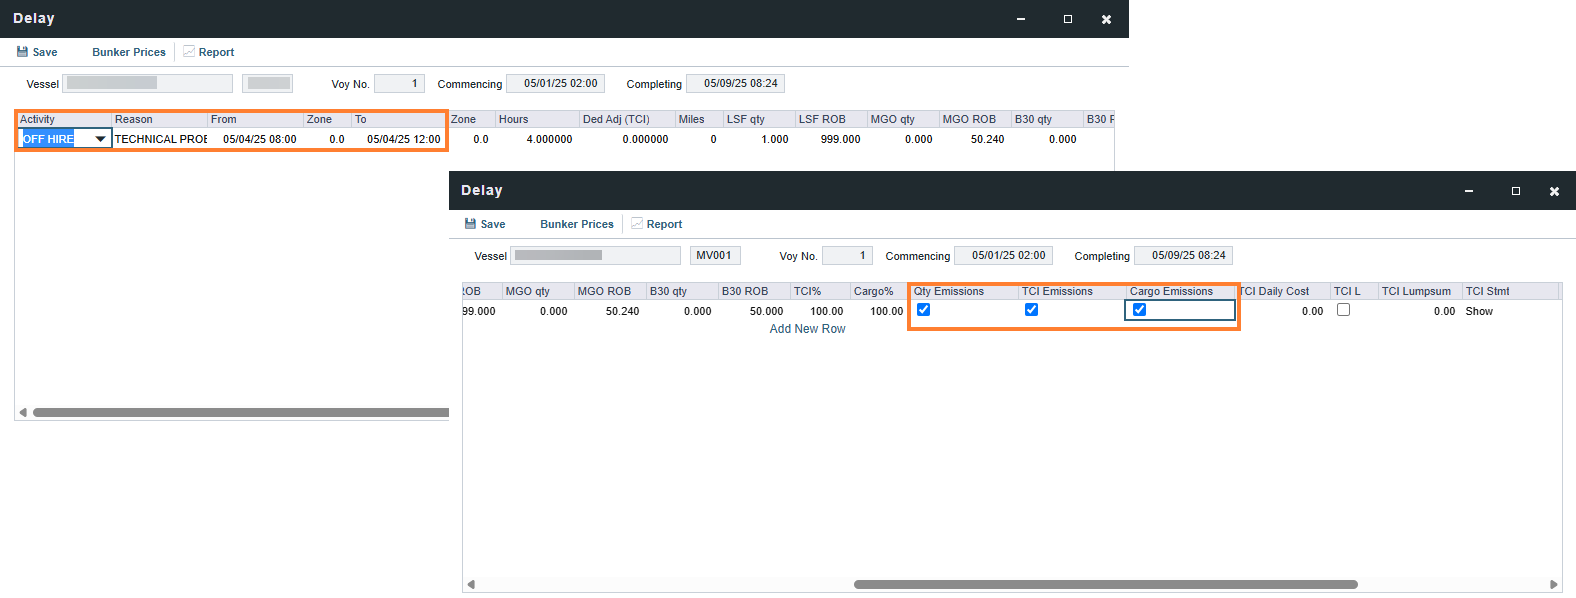Click scroll-left arrow in front window

click(471, 584)
